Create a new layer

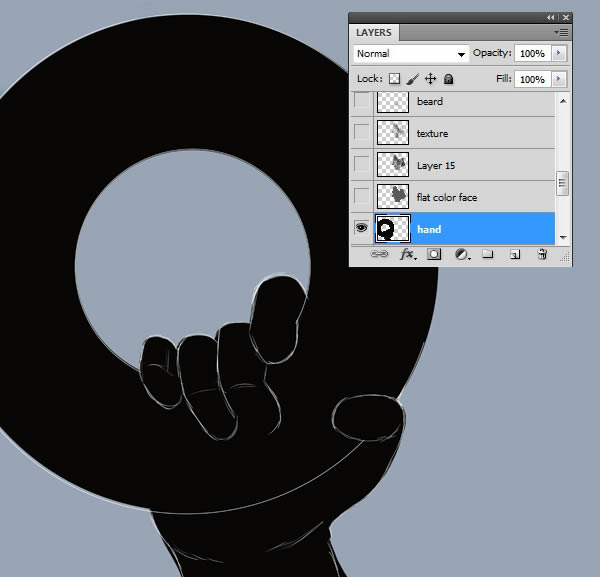click(515, 254)
